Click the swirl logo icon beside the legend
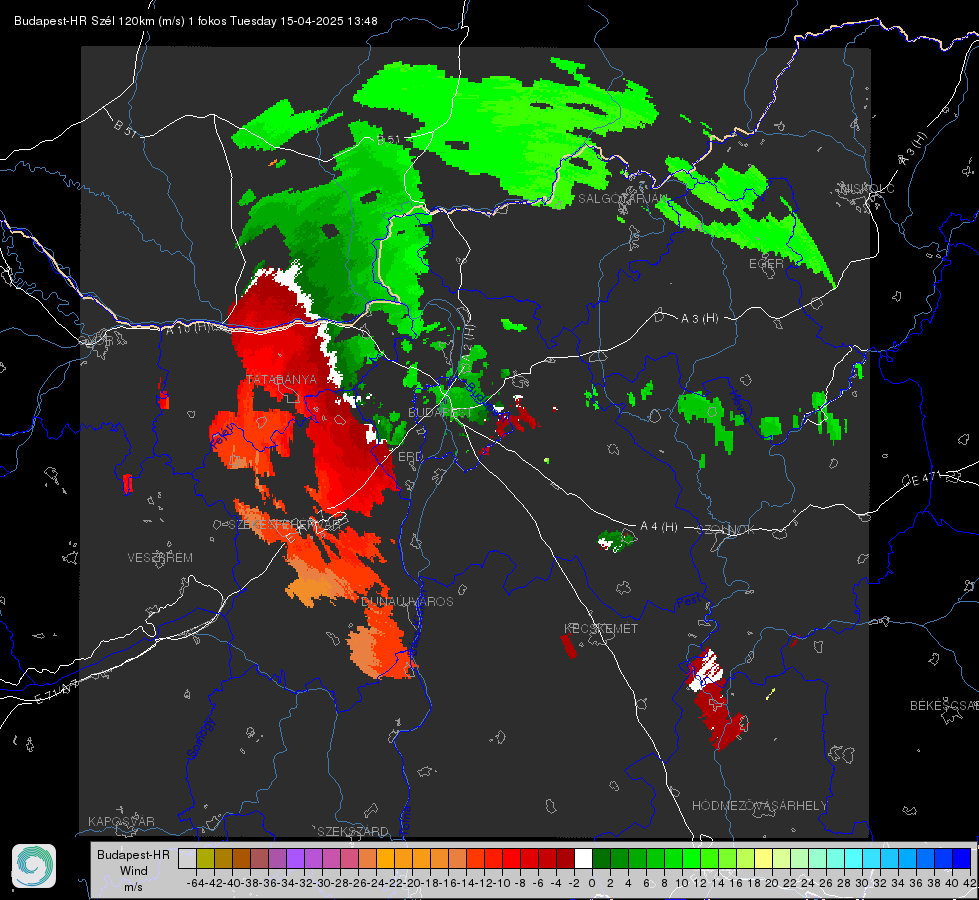Viewport: 979px width, 900px height. tap(34, 866)
